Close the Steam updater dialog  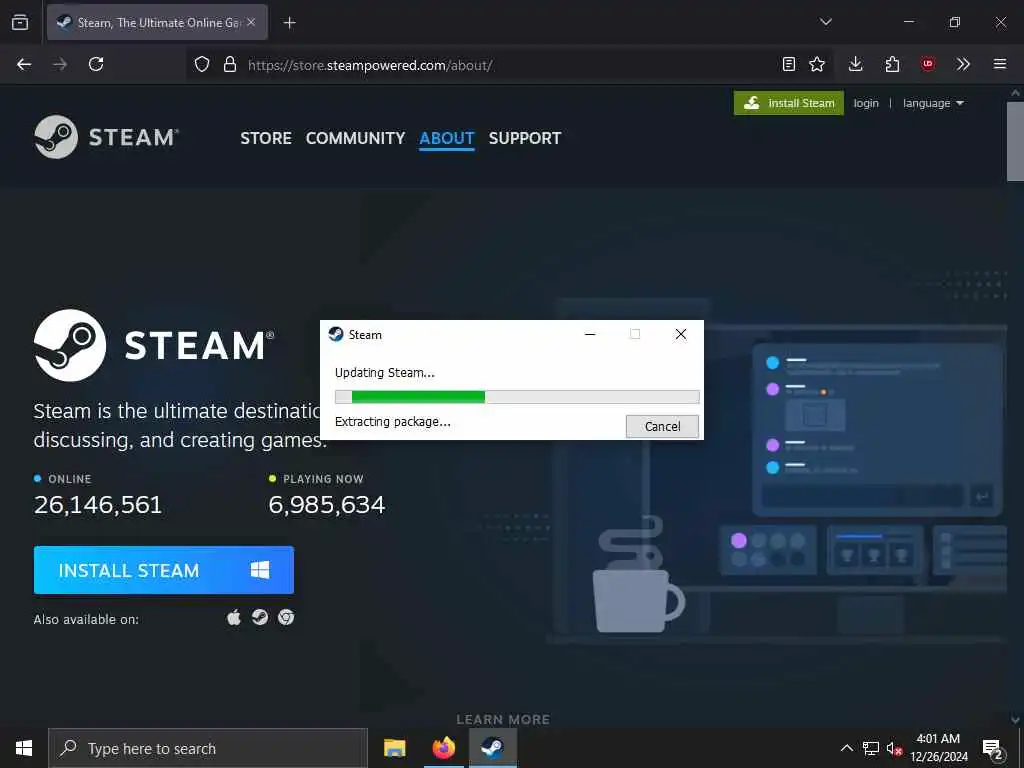(680, 334)
